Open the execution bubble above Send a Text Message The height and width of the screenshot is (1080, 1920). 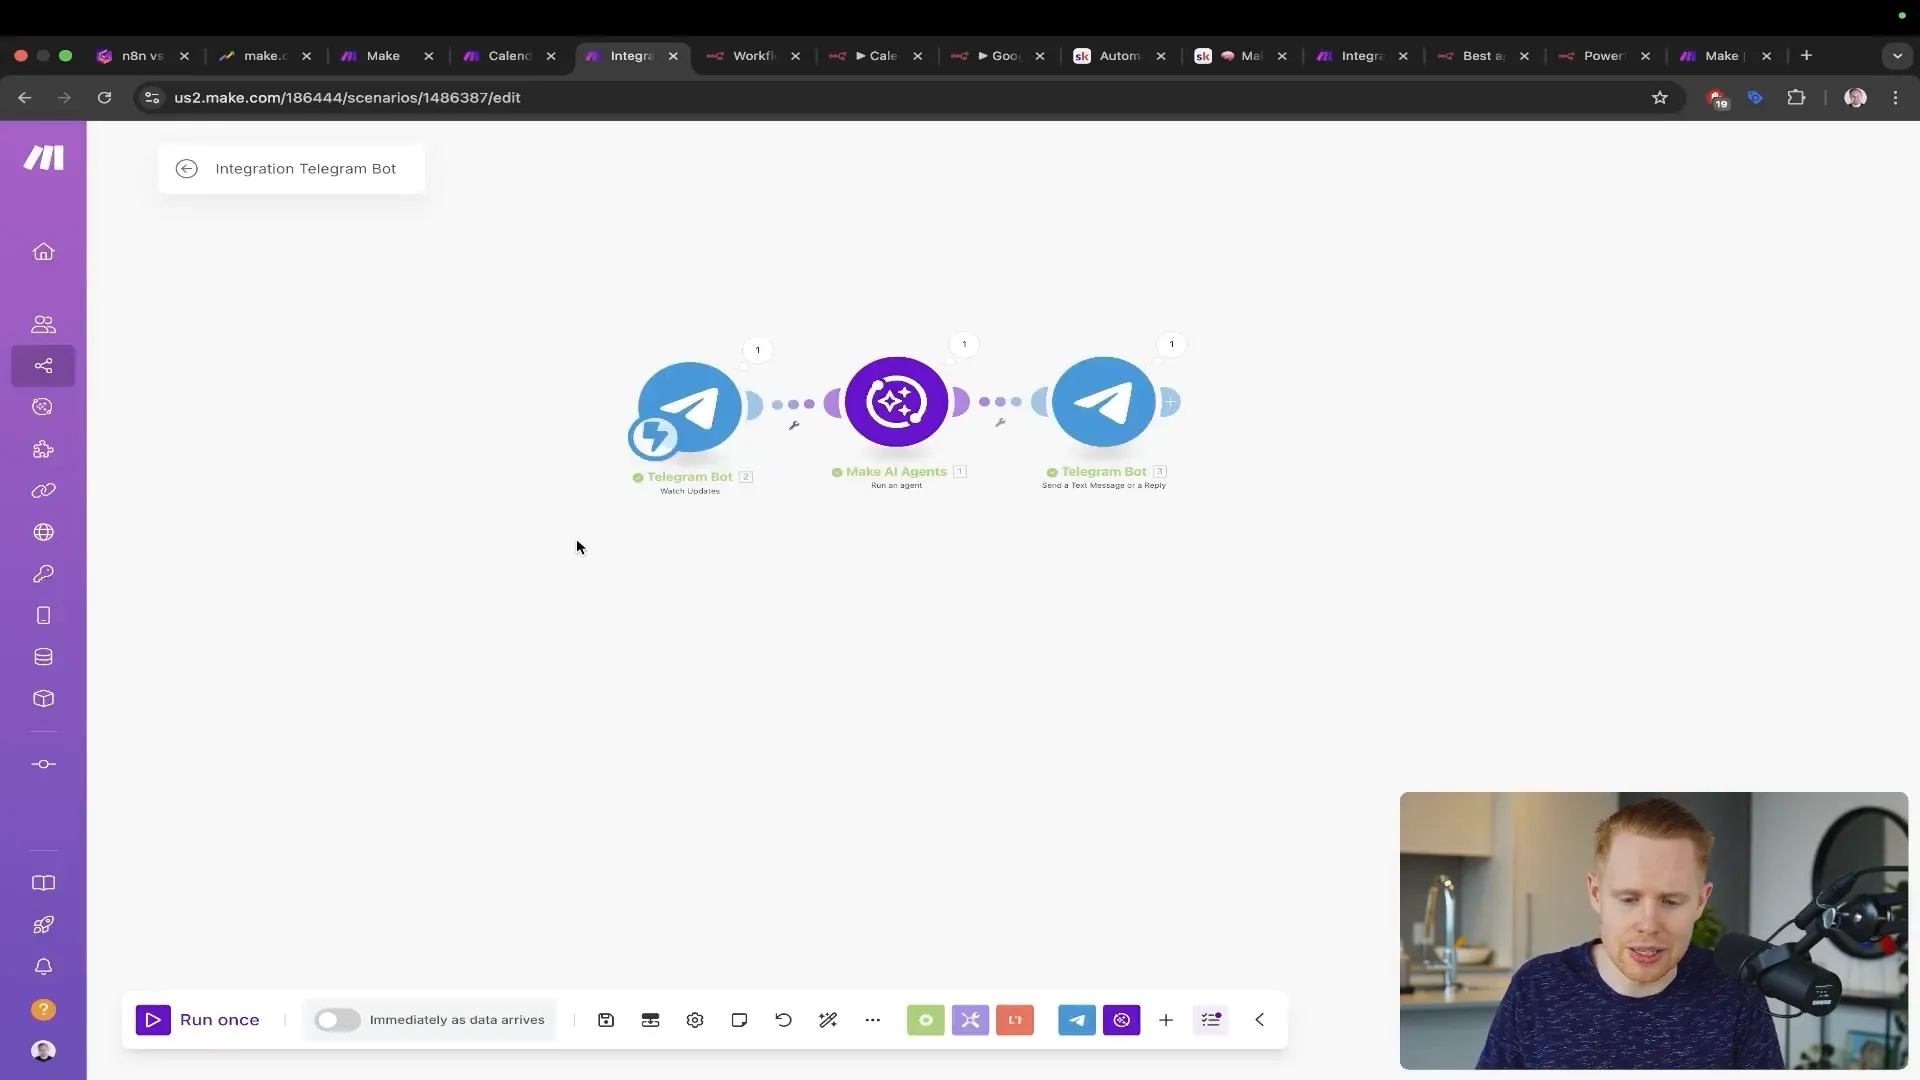pyautogui.click(x=1171, y=344)
